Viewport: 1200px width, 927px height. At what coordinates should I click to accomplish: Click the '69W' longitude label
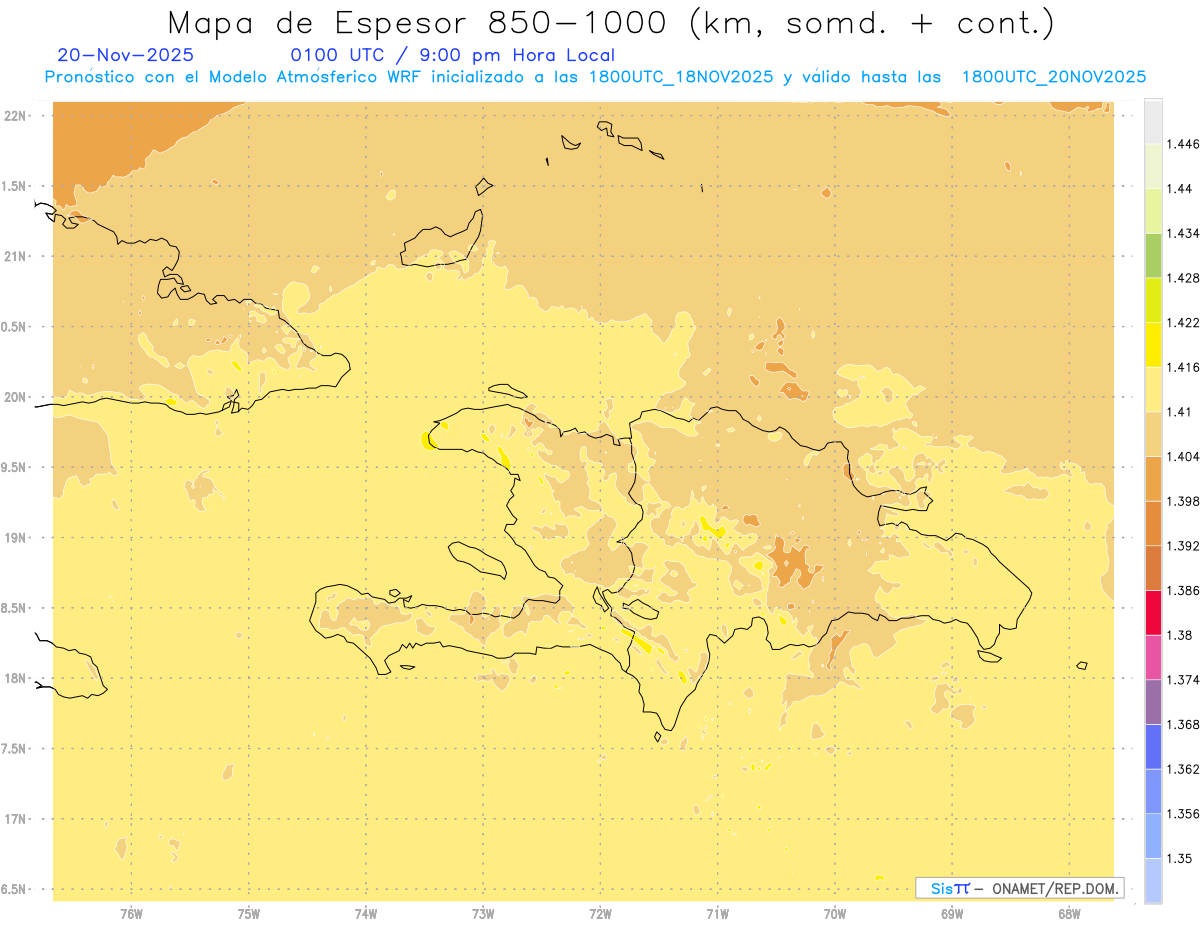[952, 914]
